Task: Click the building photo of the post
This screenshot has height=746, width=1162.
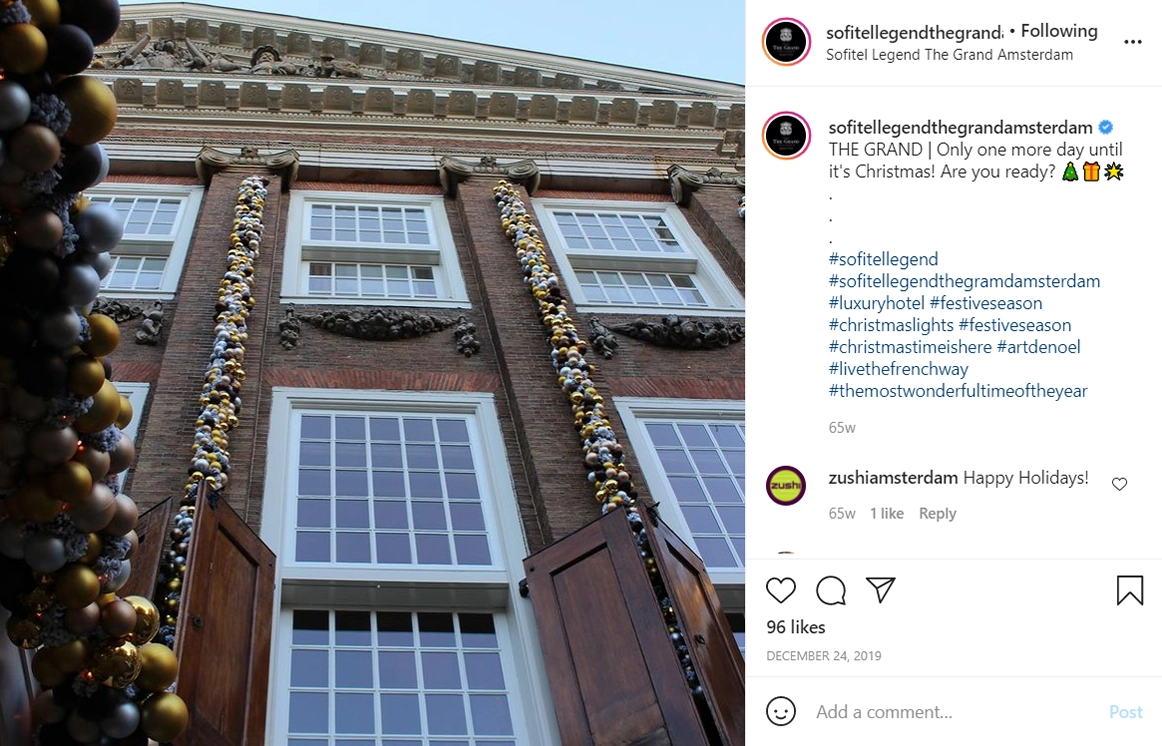Action: pos(372,373)
